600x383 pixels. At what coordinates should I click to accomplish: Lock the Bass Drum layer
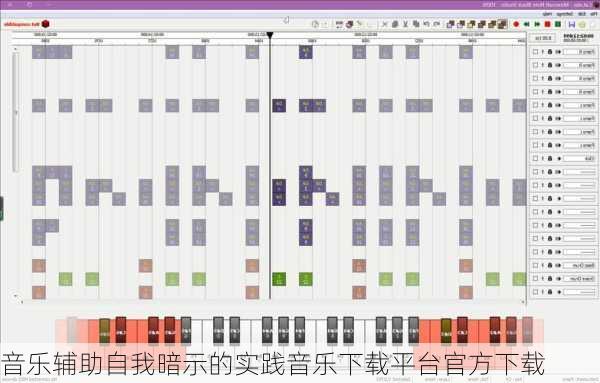(550, 265)
